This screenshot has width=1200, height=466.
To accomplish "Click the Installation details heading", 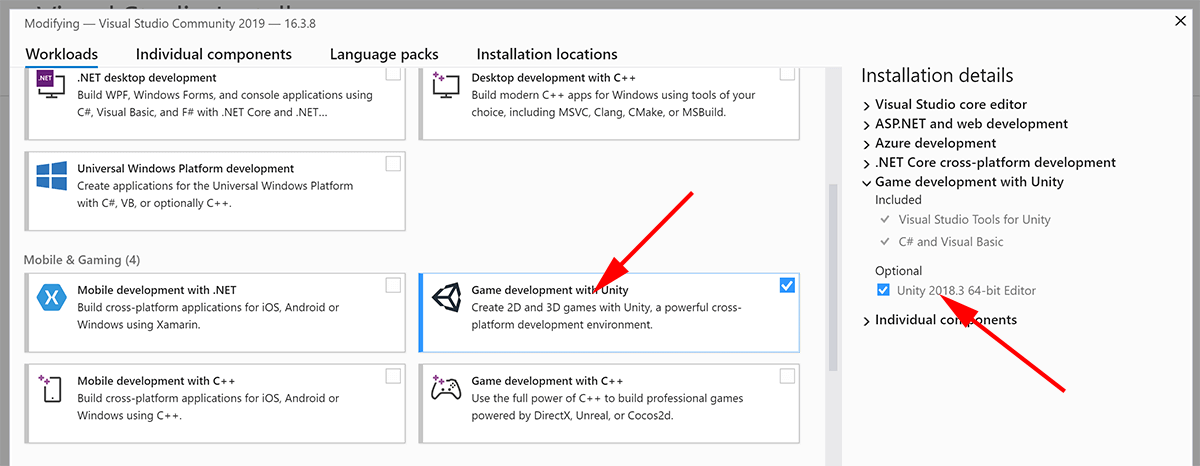I will pos(937,76).
